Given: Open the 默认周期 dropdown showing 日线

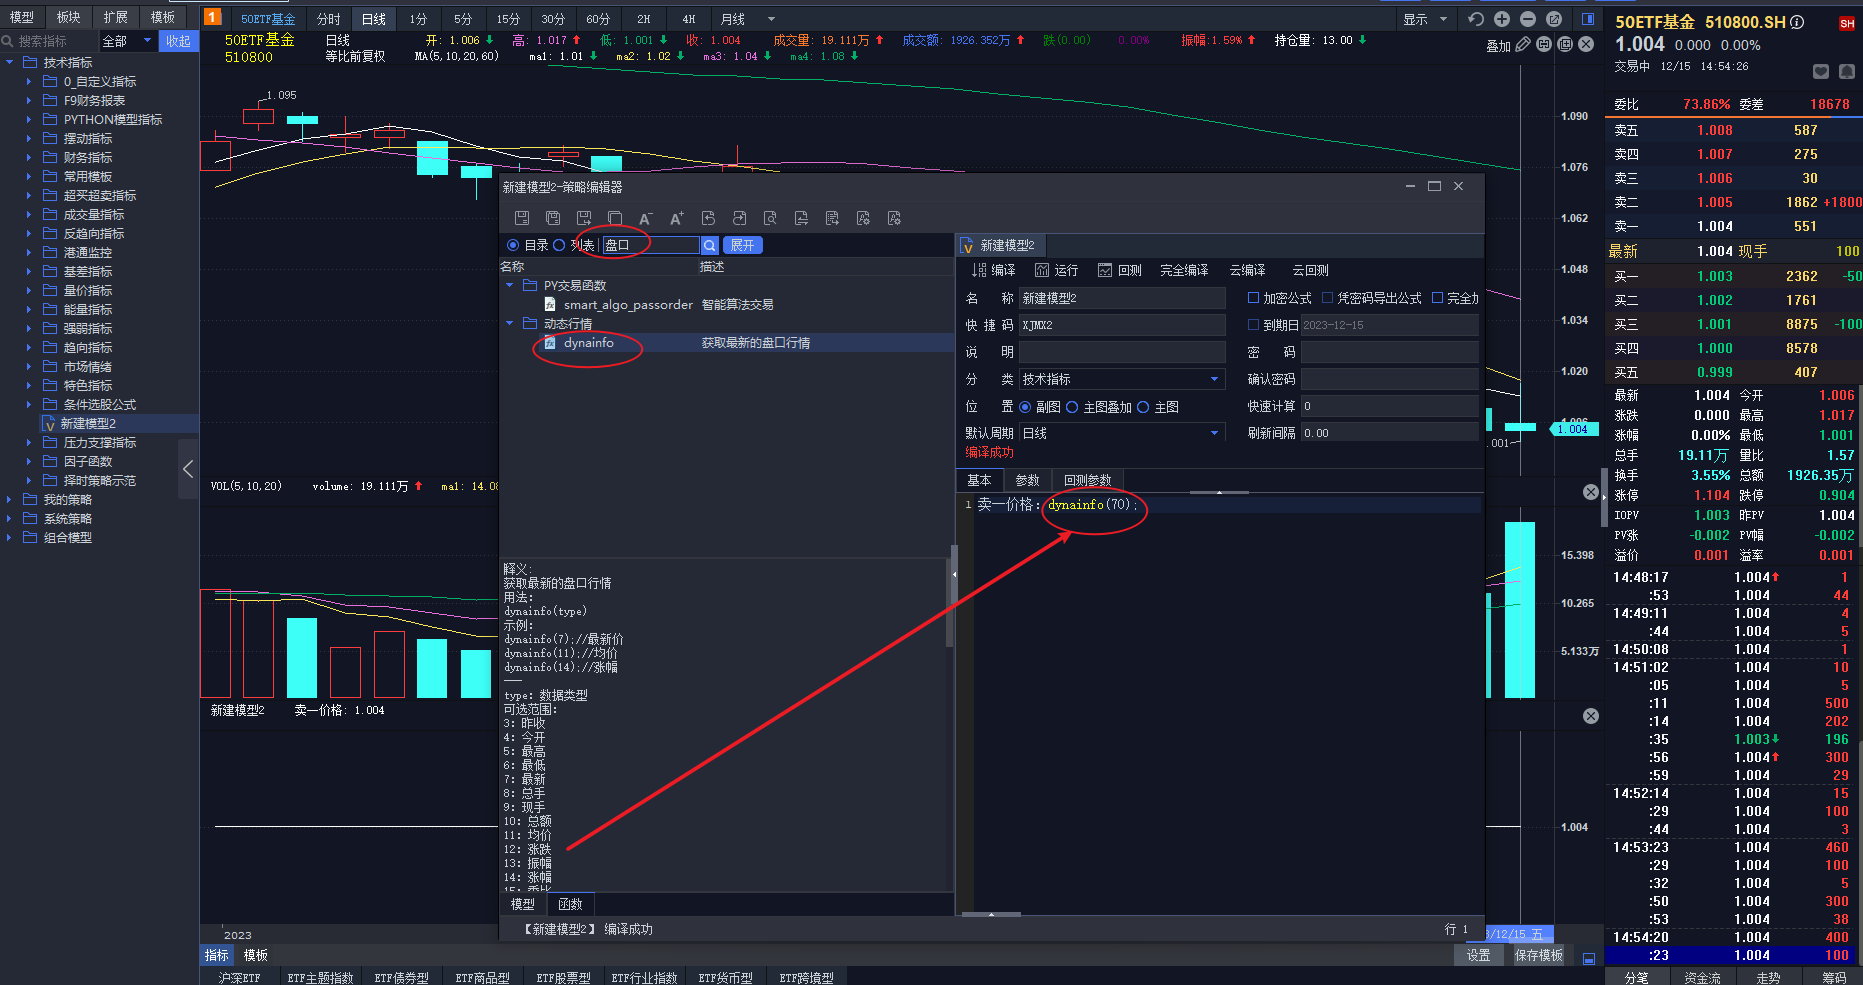Looking at the screenshot, I should point(1214,433).
